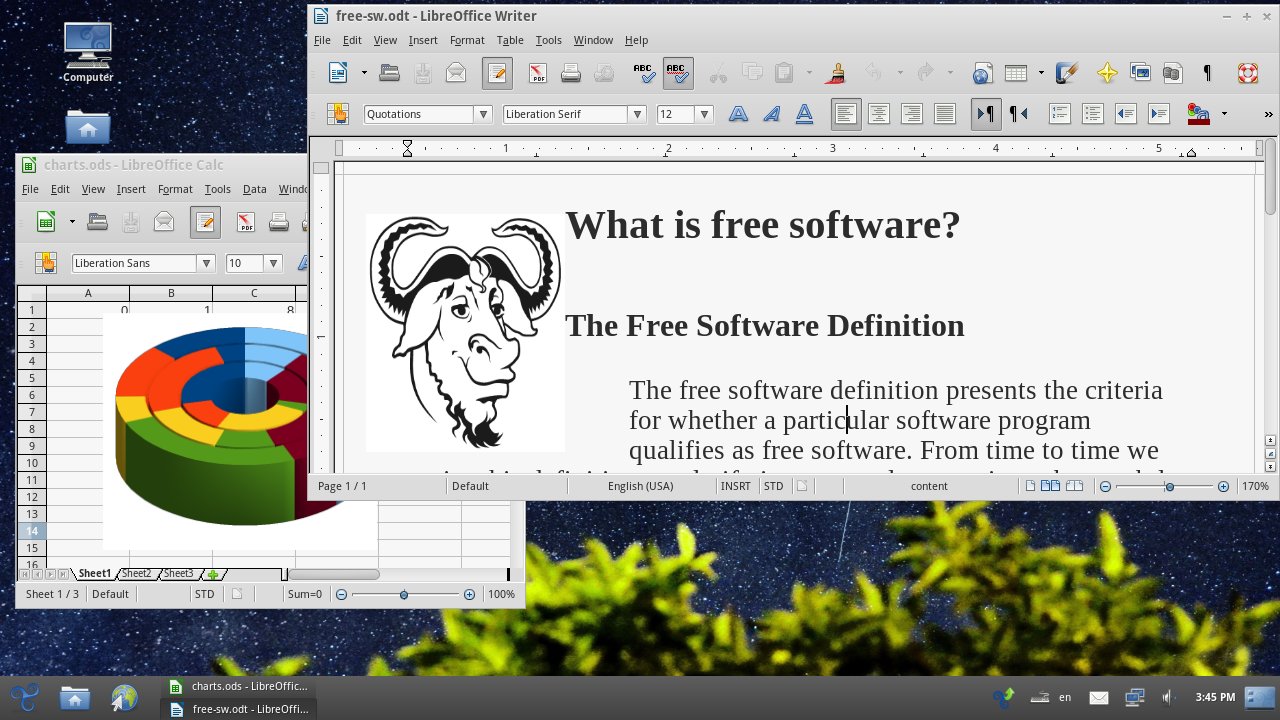Open the Liberation Sans font dropdown in Calc
The image size is (1280, 720).
tap(207, 263)
